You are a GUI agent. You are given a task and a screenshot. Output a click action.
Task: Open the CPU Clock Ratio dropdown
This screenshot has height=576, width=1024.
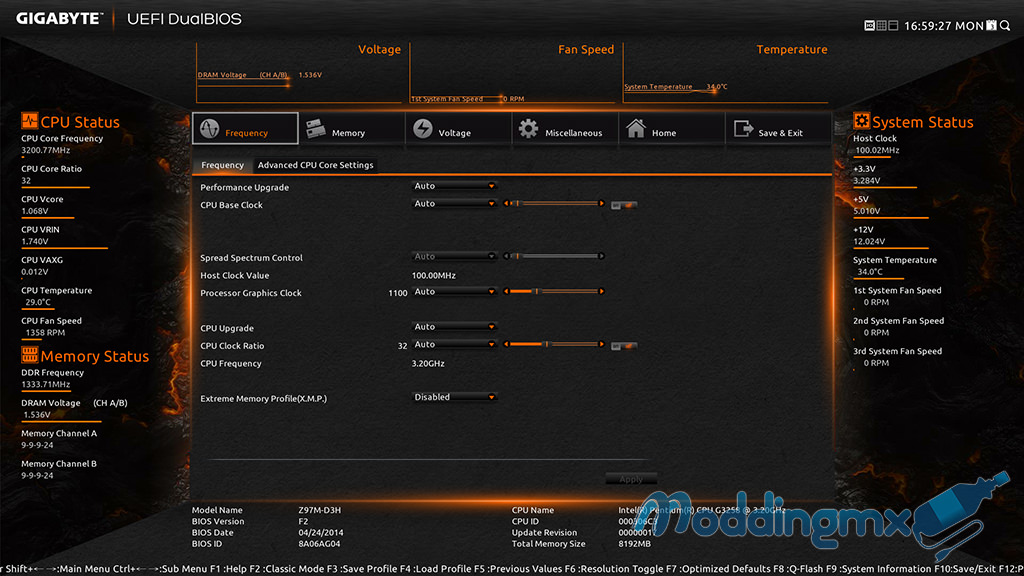[x=454, y=345]
